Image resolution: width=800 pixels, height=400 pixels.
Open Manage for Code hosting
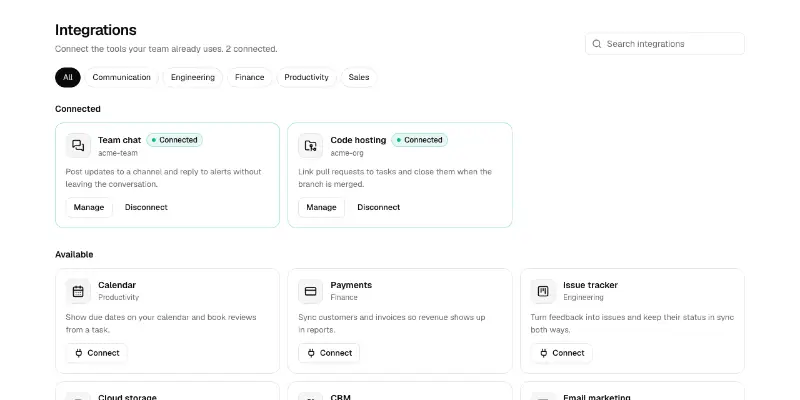(x=321, y=208)
